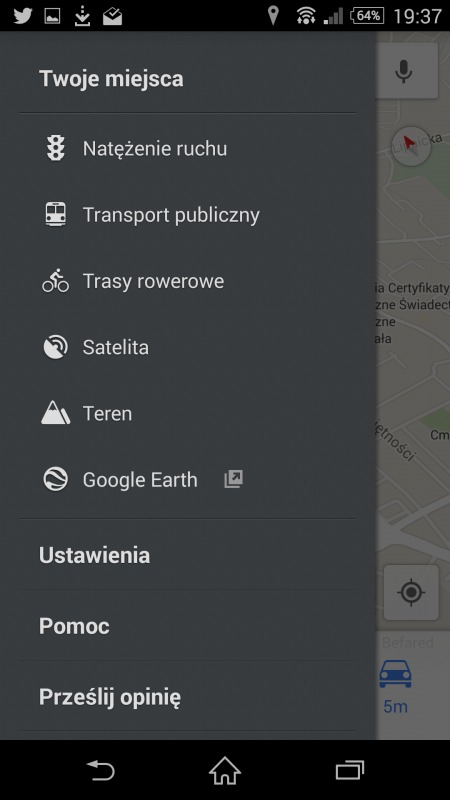This screenshot has height=800, width=450.
Task: Tap the my location crosshair button
Action: 411,592
